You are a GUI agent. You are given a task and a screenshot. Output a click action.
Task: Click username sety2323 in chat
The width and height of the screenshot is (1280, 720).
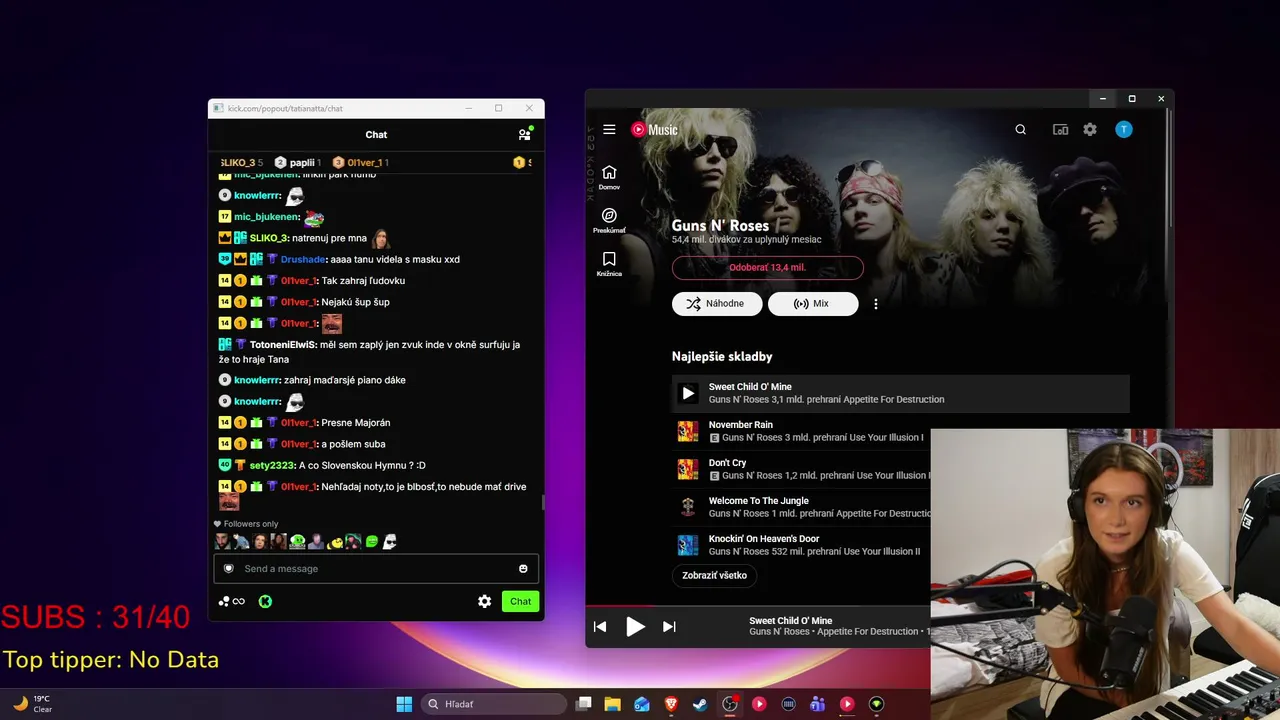[271, 465]
